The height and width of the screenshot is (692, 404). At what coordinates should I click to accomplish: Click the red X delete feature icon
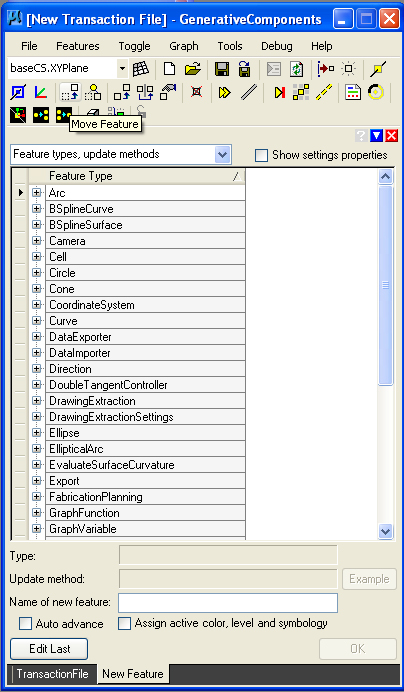click(196, 92)
